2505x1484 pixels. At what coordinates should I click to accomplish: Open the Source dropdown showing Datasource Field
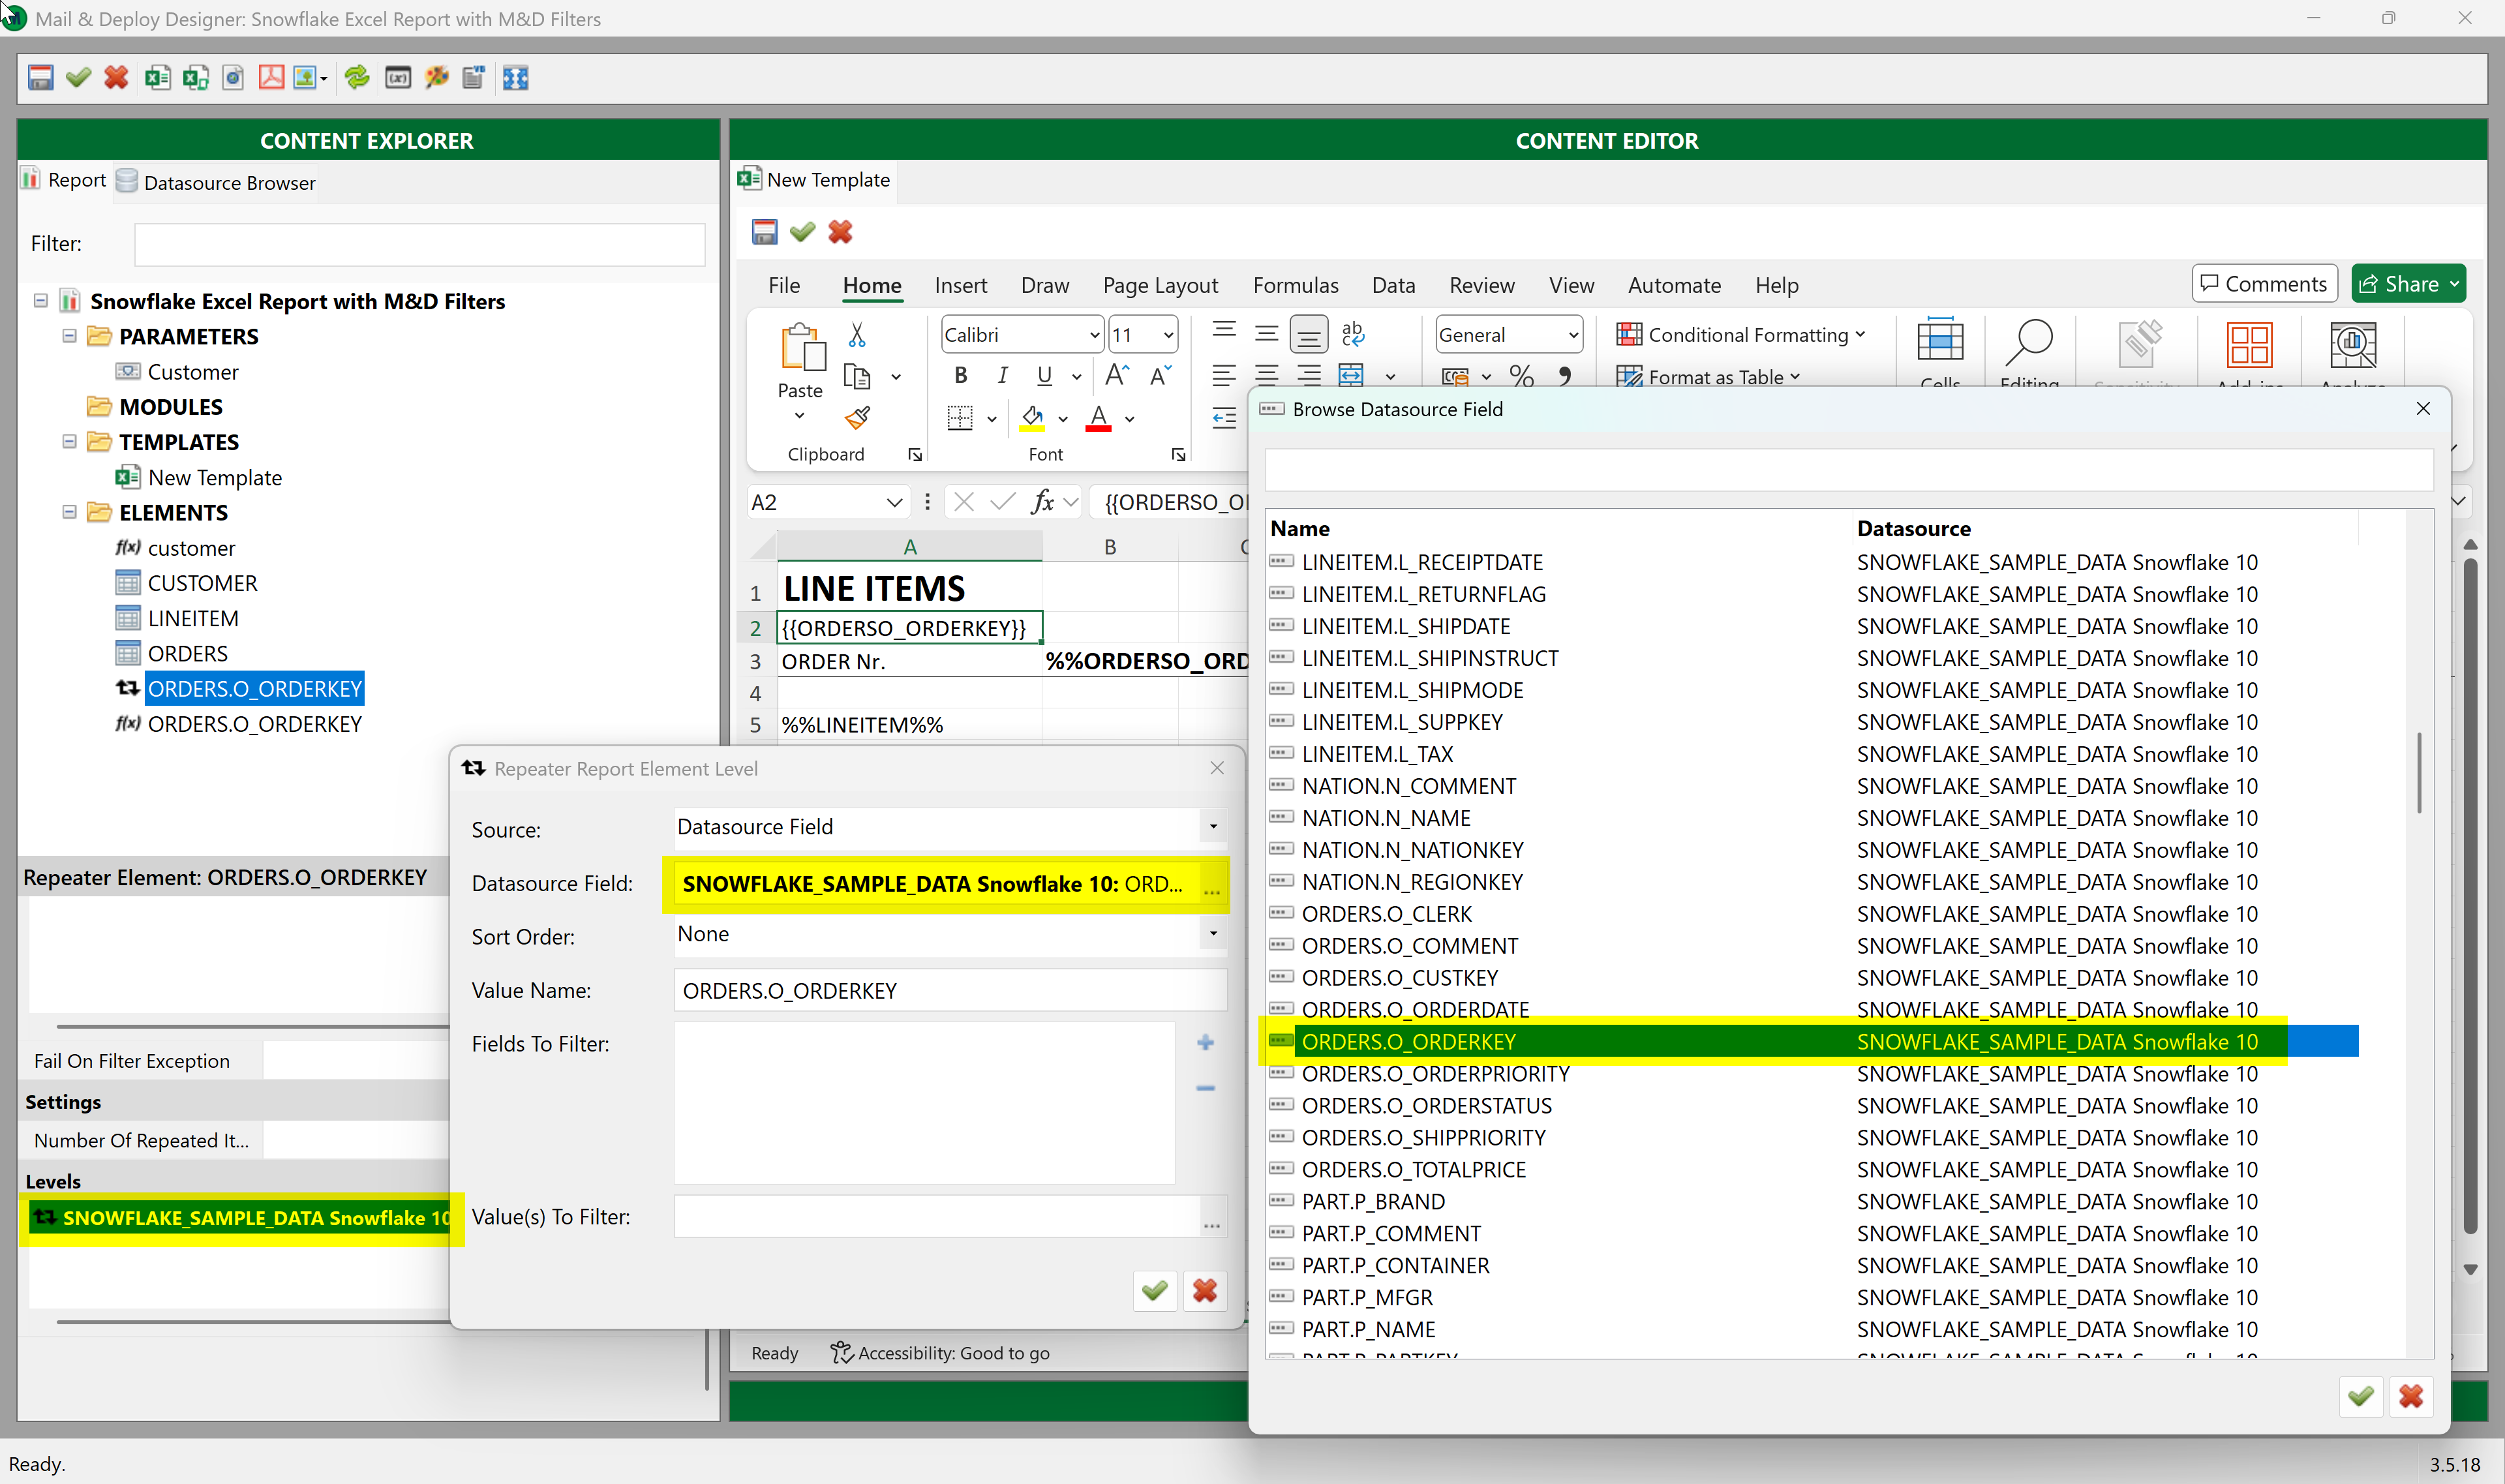[x=1213, y=827]
